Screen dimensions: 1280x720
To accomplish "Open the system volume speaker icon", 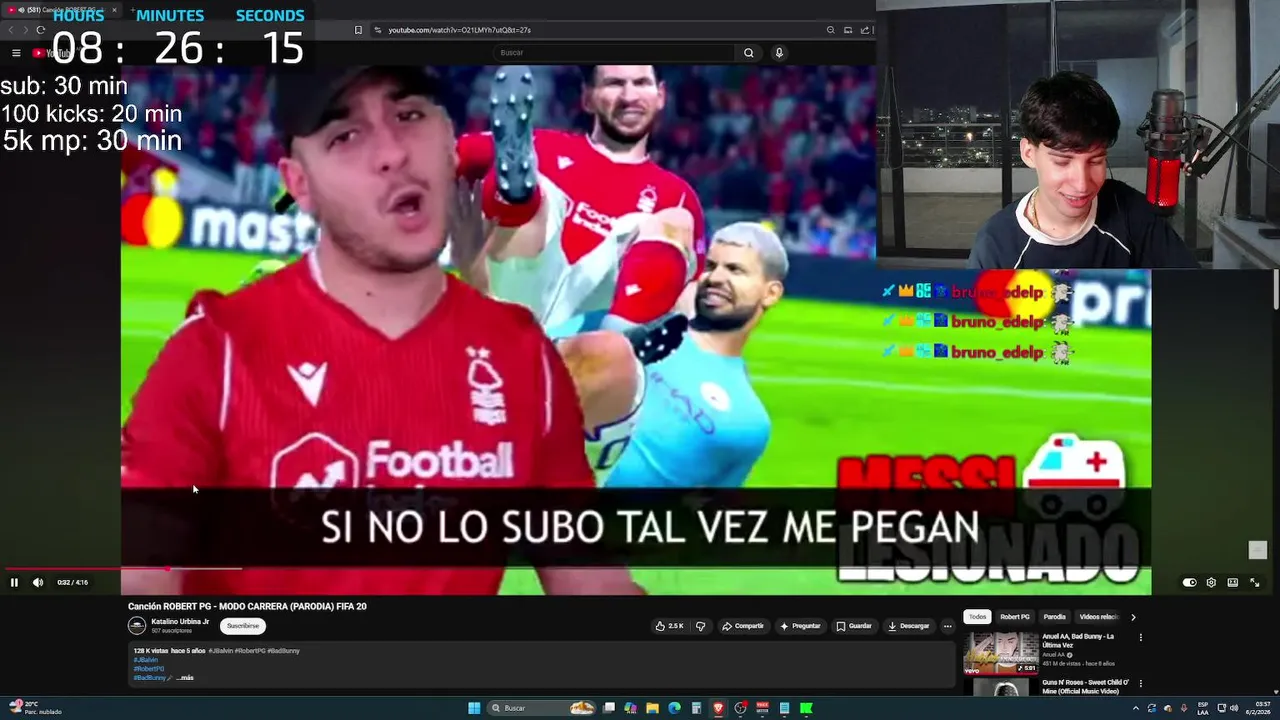I will [1234, 708].
